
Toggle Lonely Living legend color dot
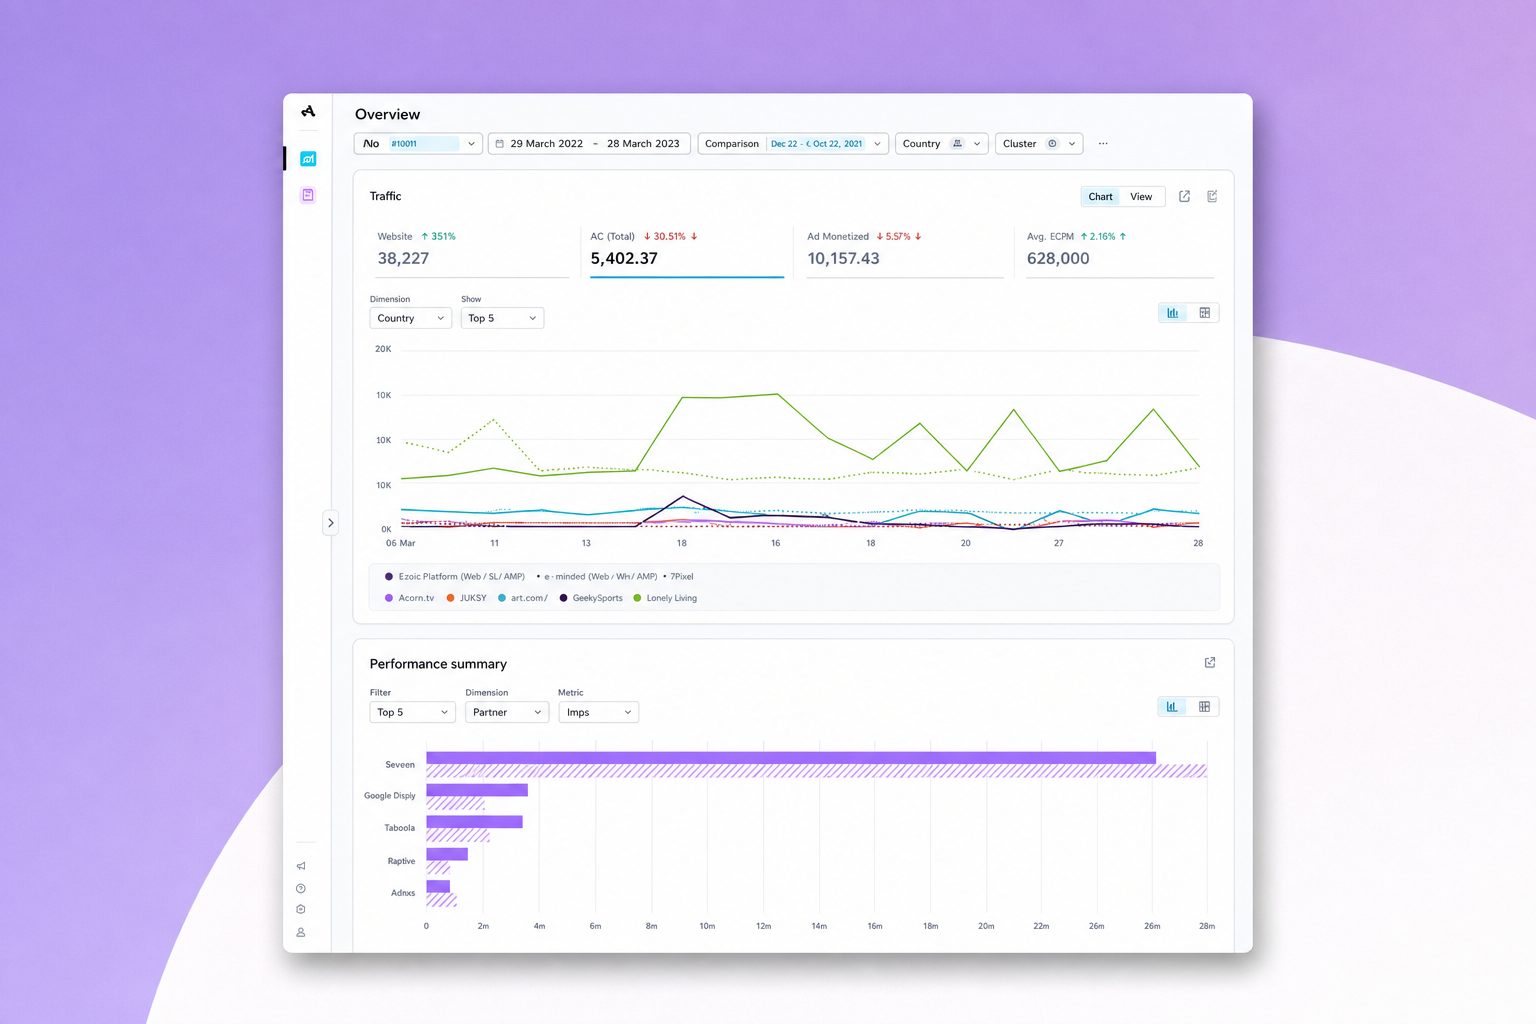(637, 598)
